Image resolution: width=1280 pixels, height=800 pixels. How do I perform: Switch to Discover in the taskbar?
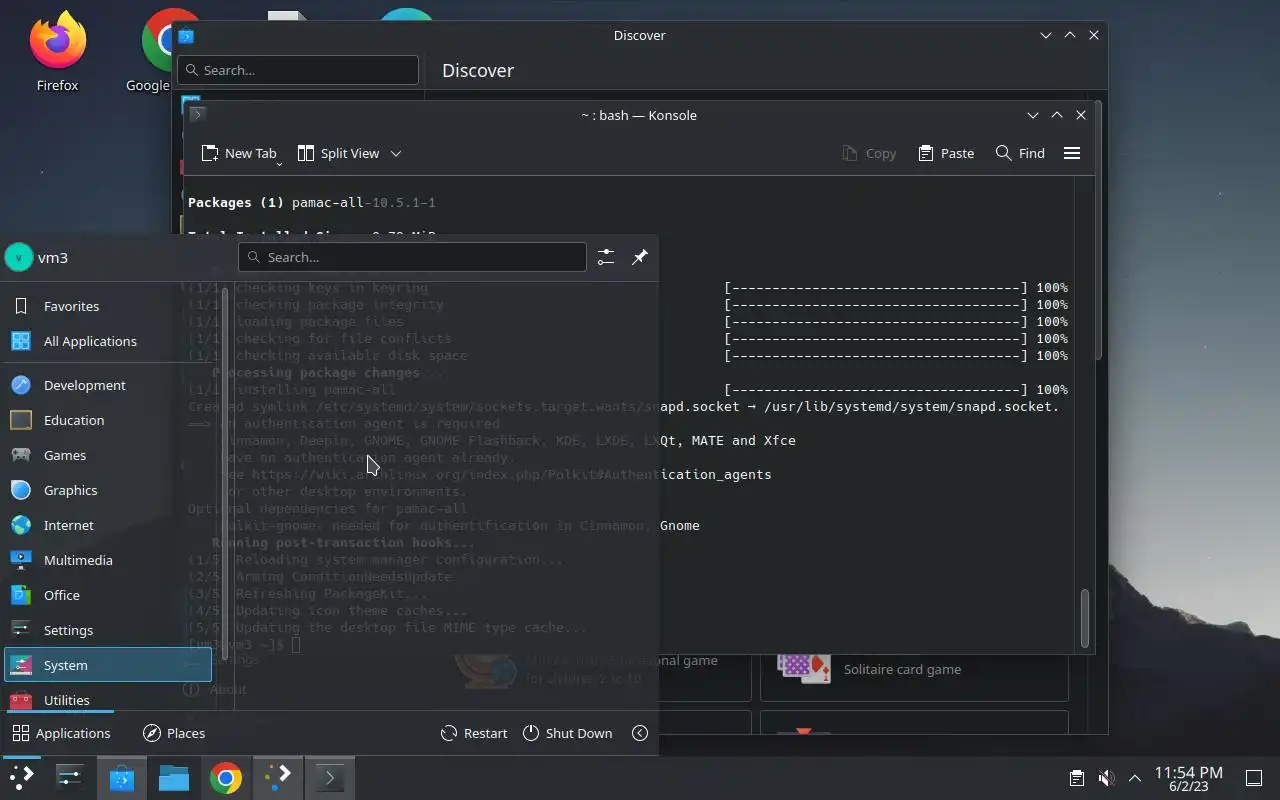pos(122,777)
